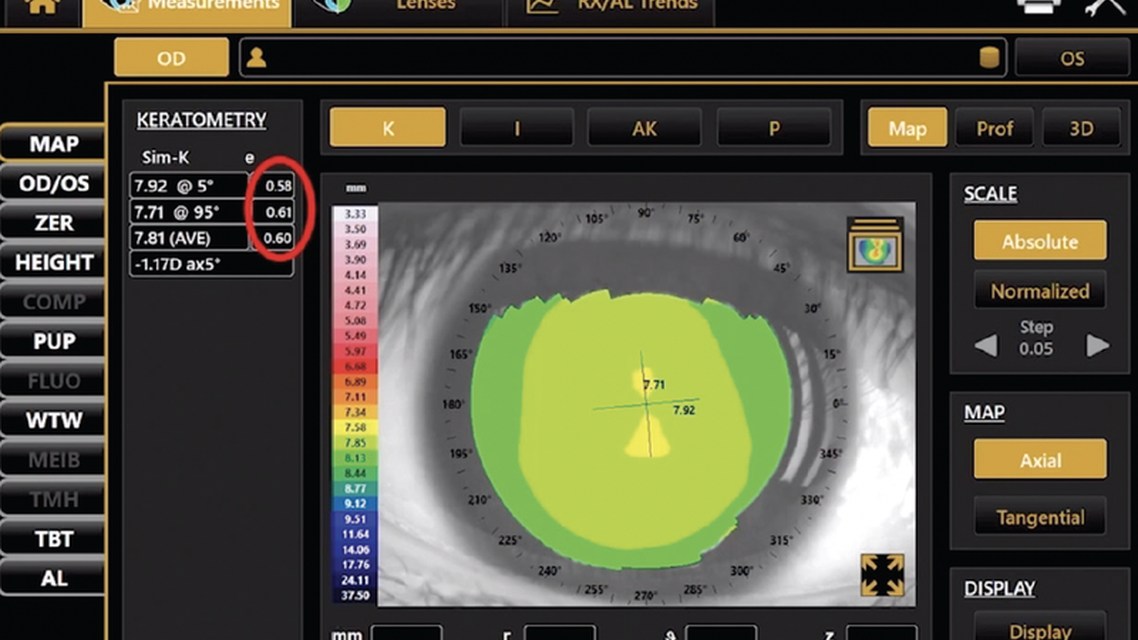Open FLUO in the sidebar
Viewport: 1138px width, 640px height.
54,380
